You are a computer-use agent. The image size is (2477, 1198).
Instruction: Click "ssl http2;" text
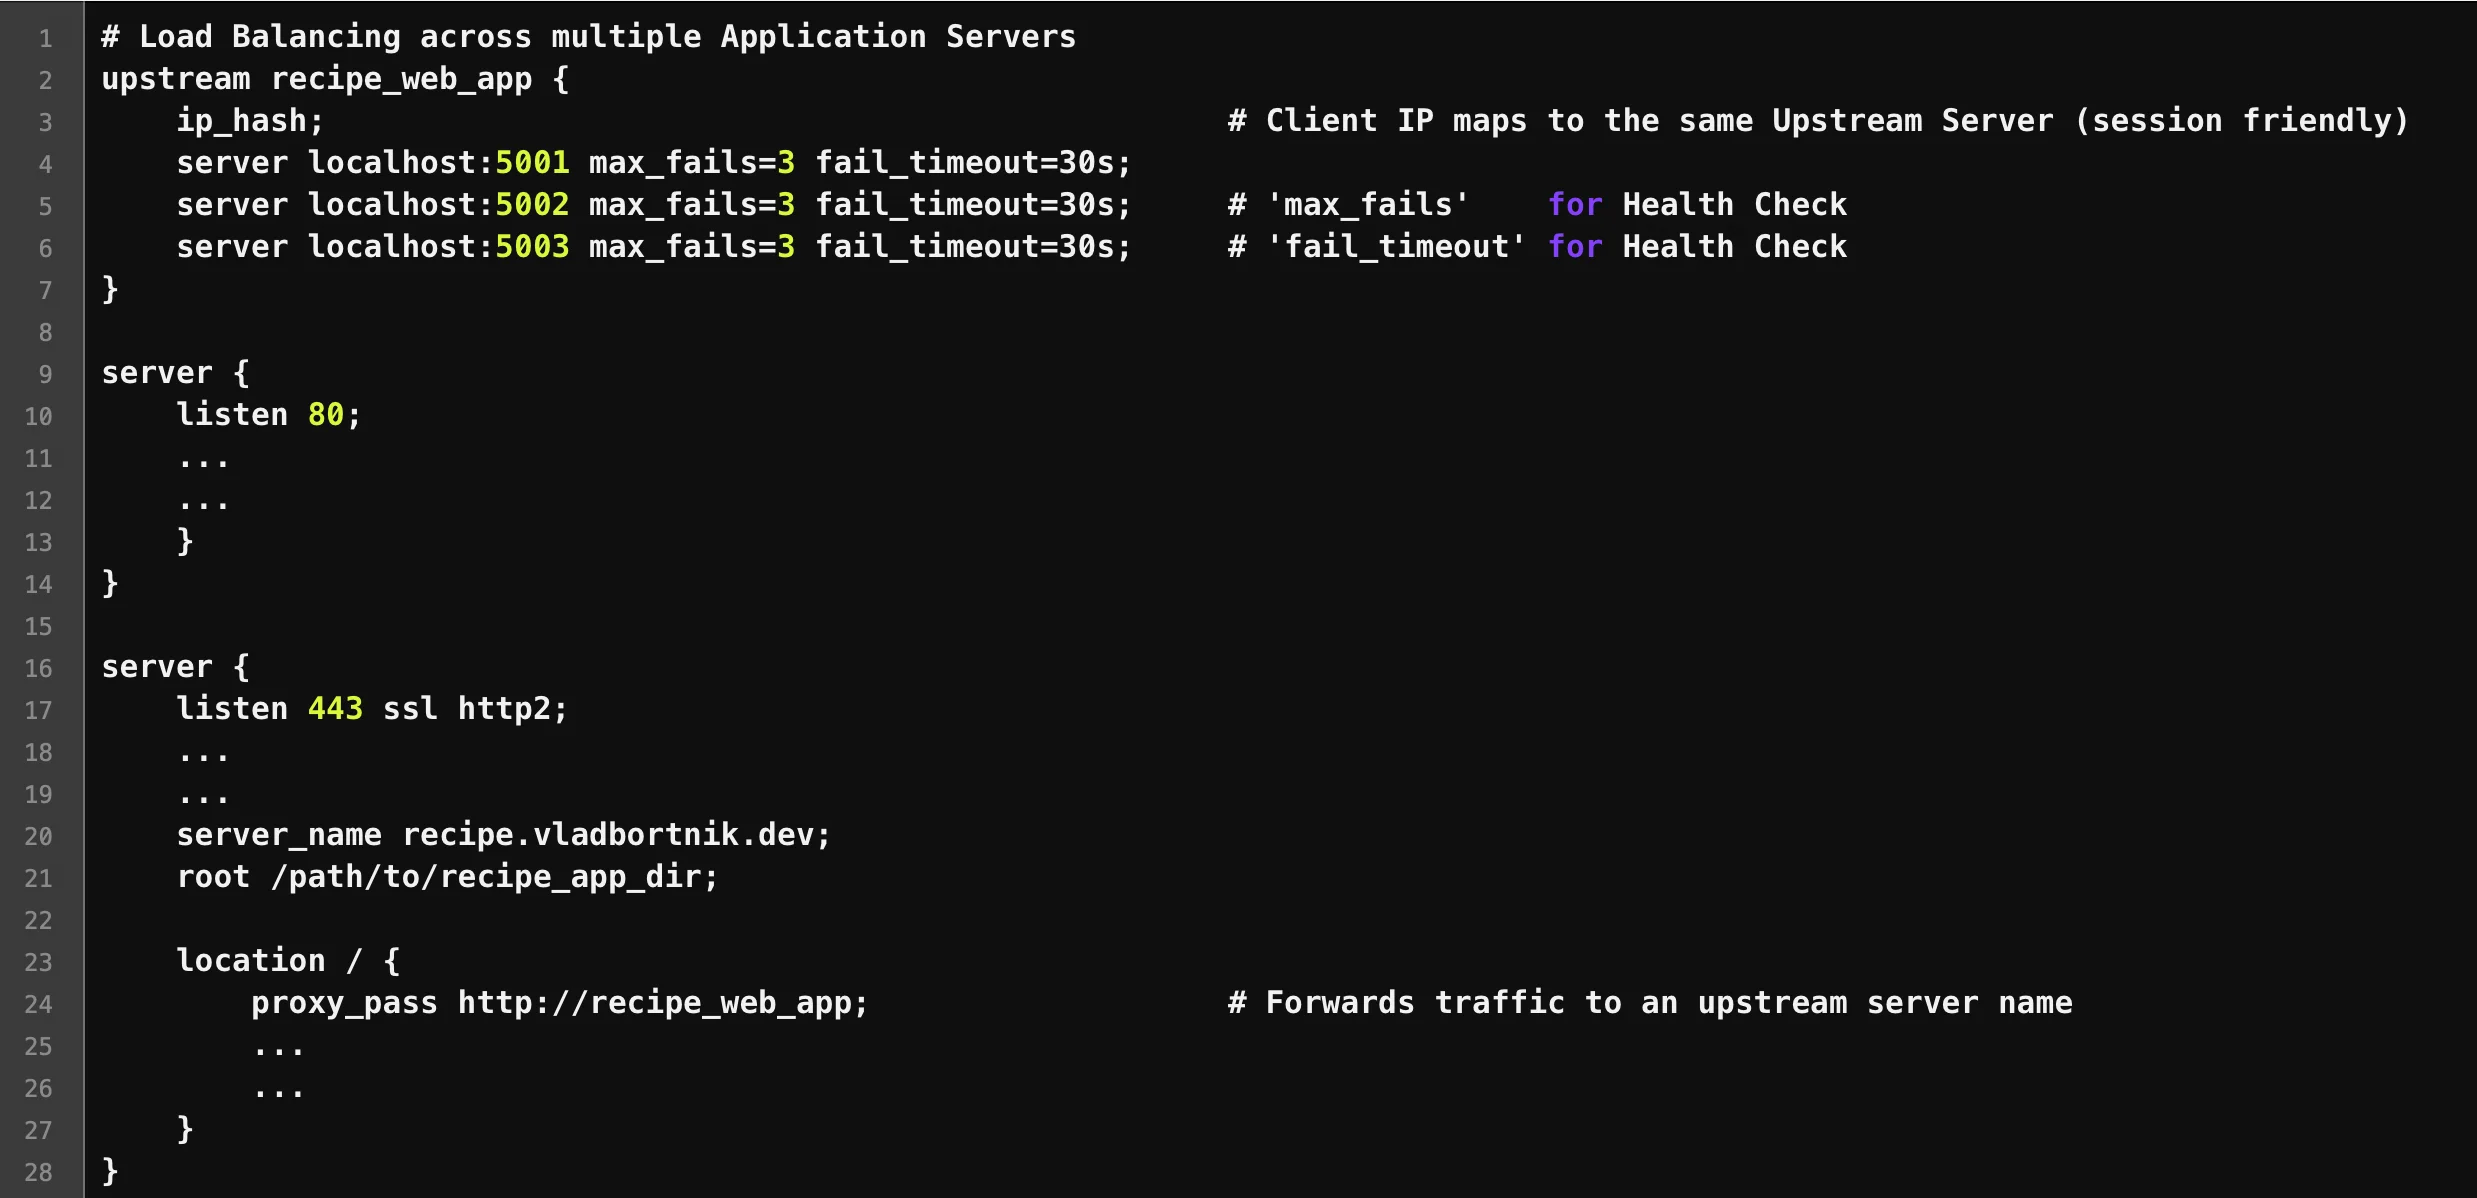coord(475,709)
